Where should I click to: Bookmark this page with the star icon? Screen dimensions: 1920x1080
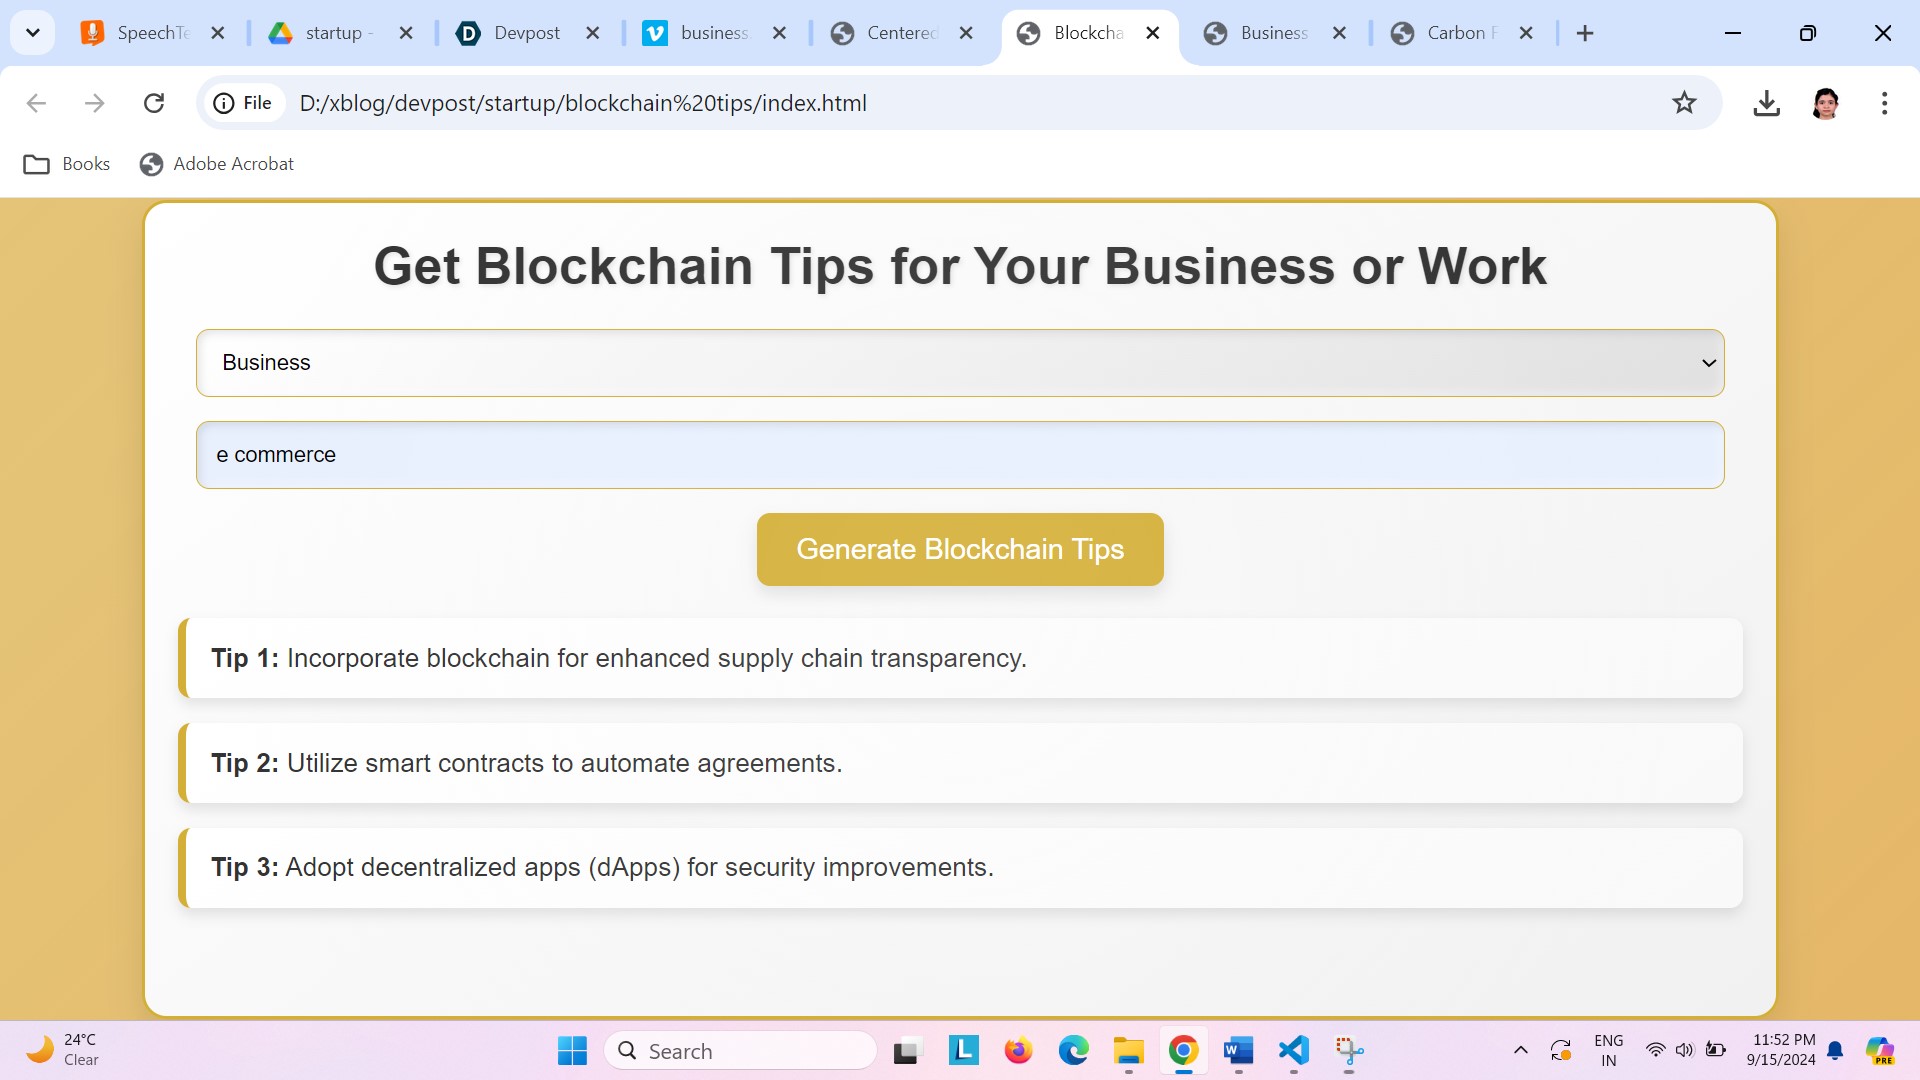(1684, 103)
